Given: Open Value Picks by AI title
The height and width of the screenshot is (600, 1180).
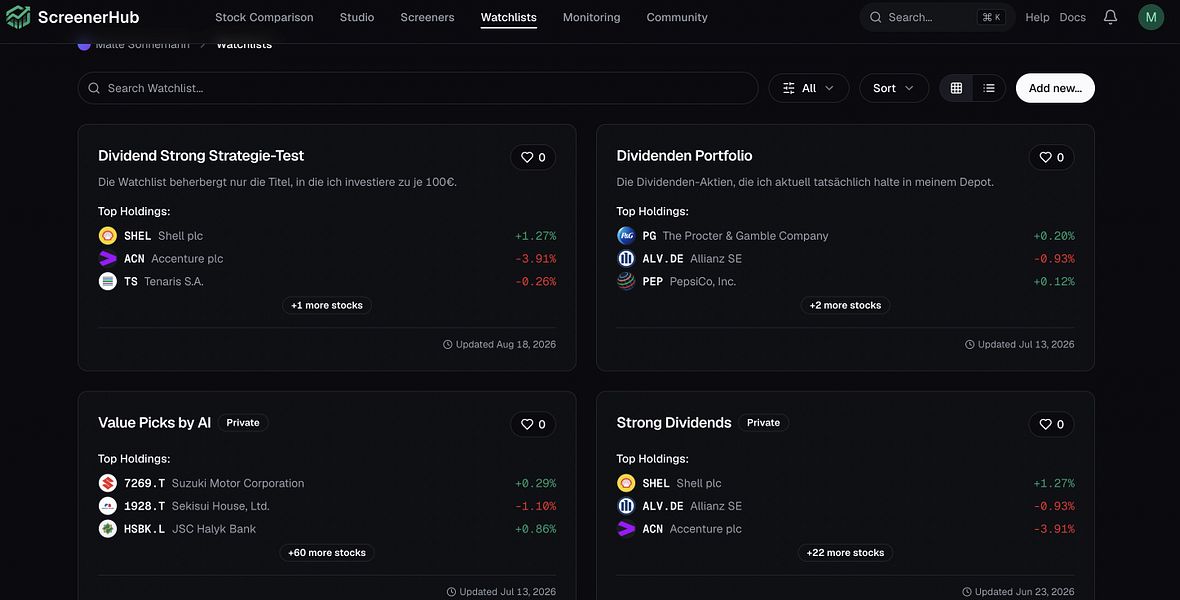Looking at the screenshot, I should point(154,423).
